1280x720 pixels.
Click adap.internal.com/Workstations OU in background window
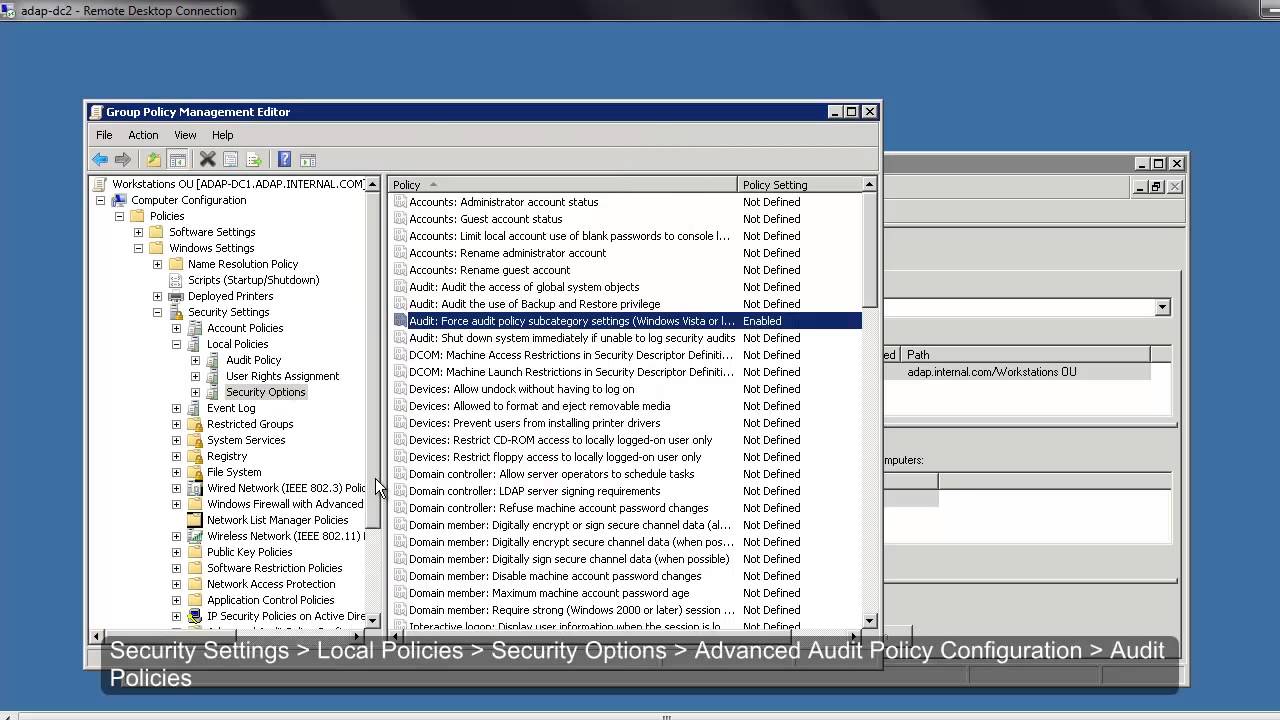[x=992, y=372]
